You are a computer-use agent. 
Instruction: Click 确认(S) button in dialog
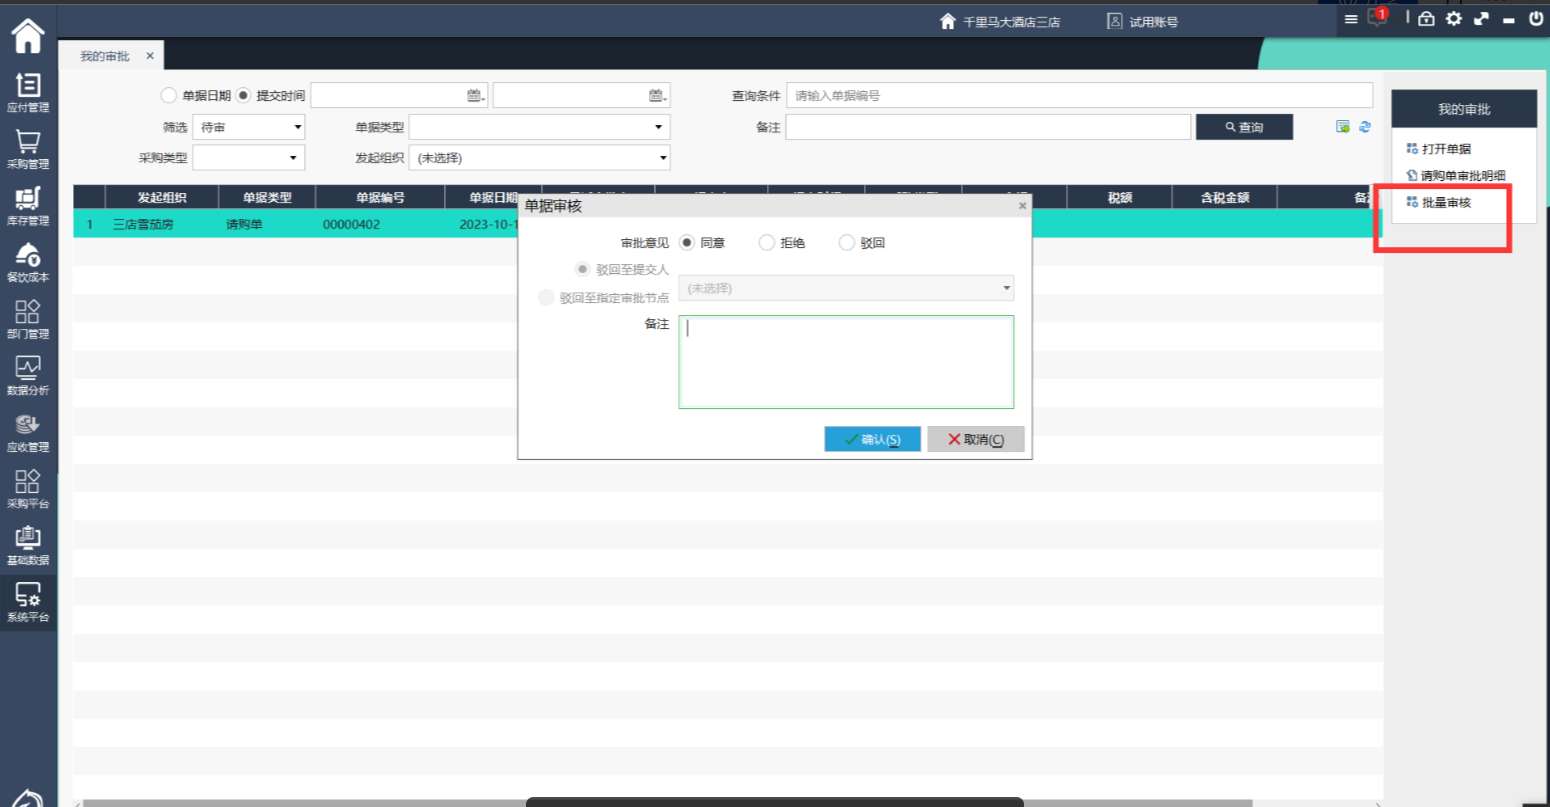(x=872, y=440)
